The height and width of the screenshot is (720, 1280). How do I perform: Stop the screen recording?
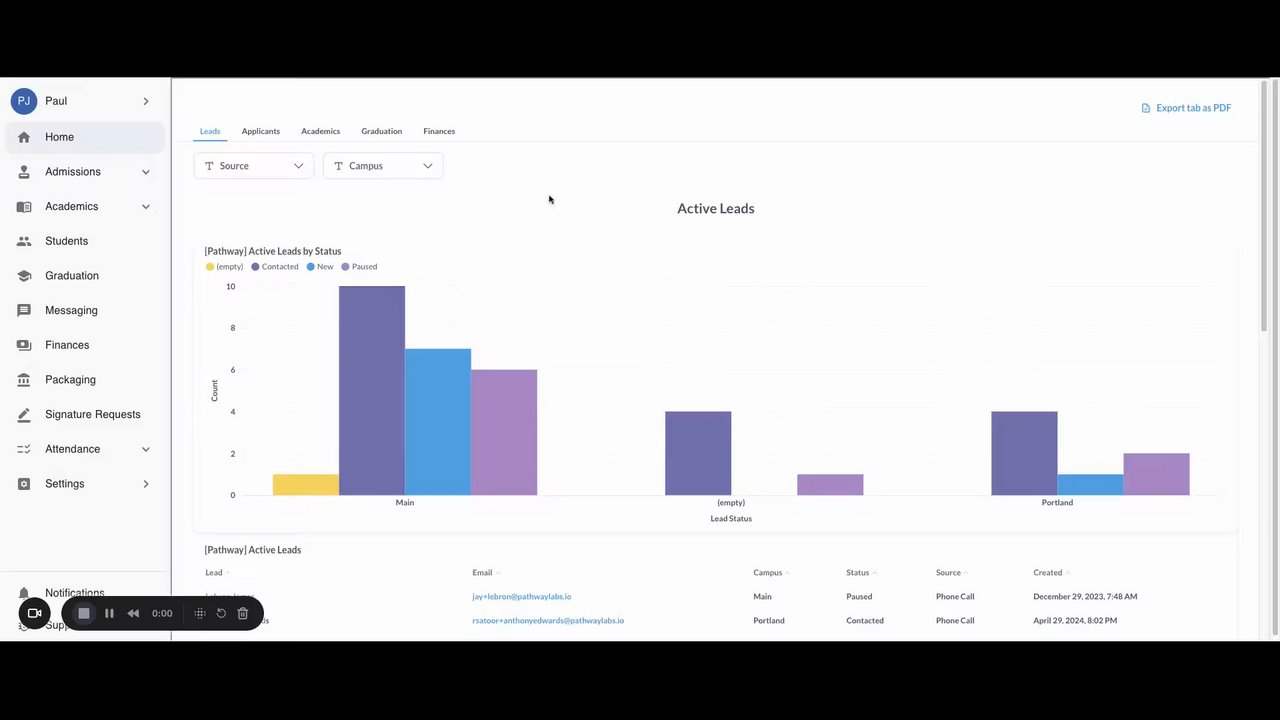(x=84, y=613)
